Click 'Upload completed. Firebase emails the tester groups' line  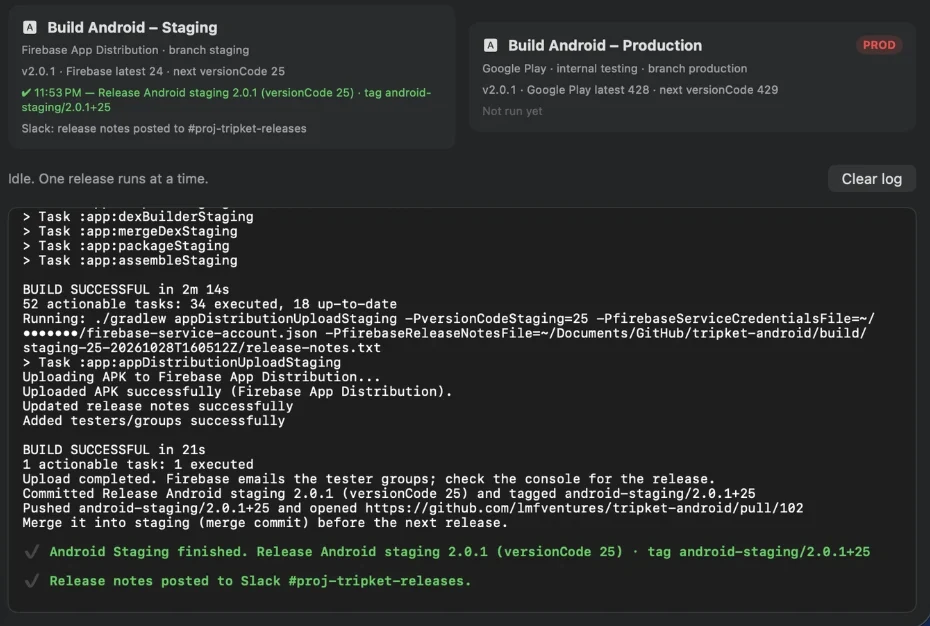369,479
